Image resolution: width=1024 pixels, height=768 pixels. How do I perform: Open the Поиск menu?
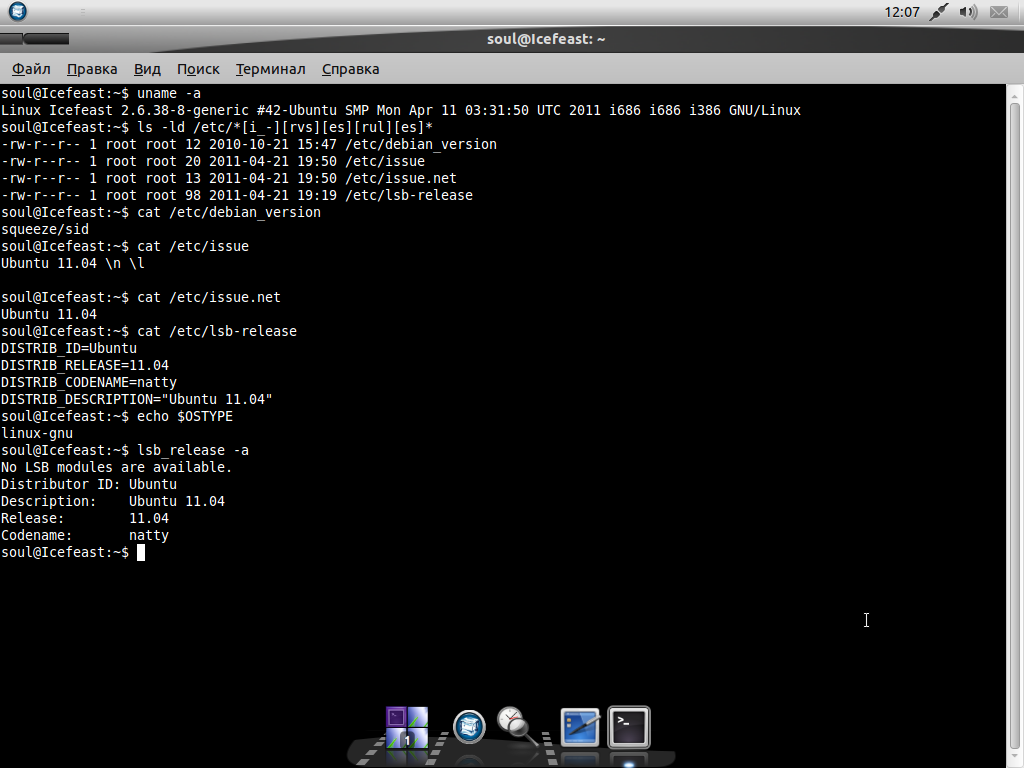tap(198, 69)
